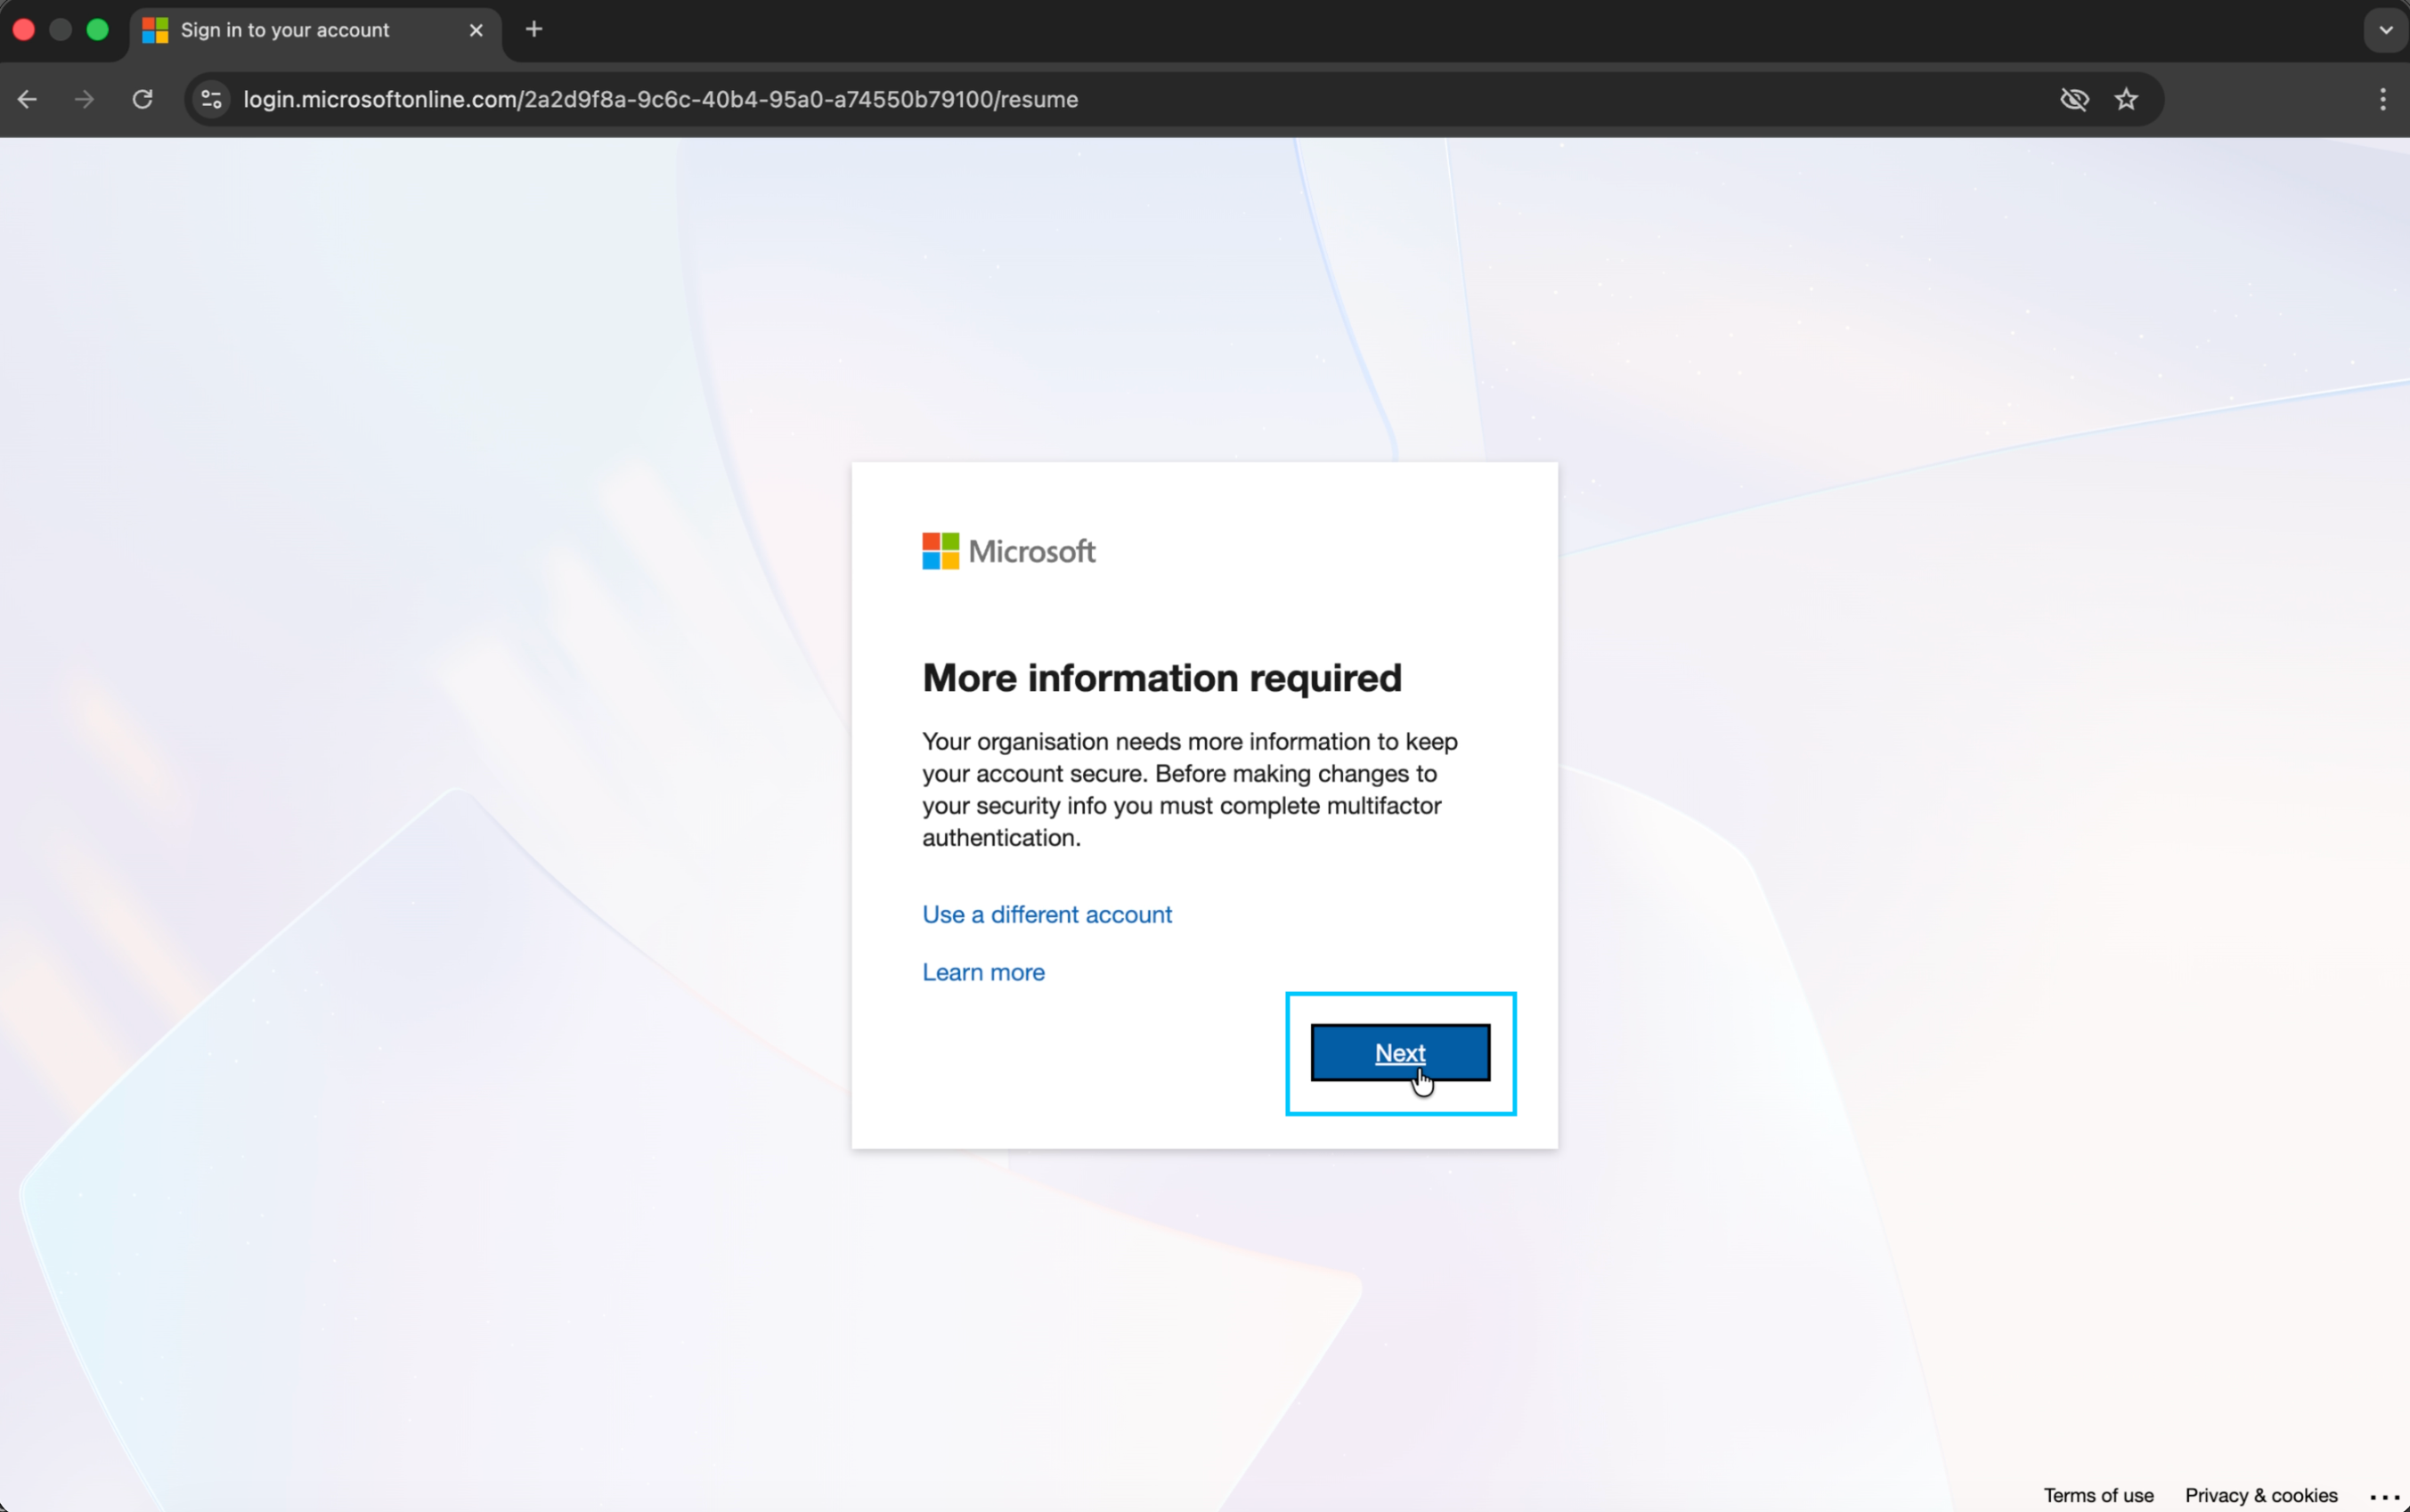Viewport: 2410px width, 1512px height.
Task: Open a new browser tab
Action: (x=535, y=29)
